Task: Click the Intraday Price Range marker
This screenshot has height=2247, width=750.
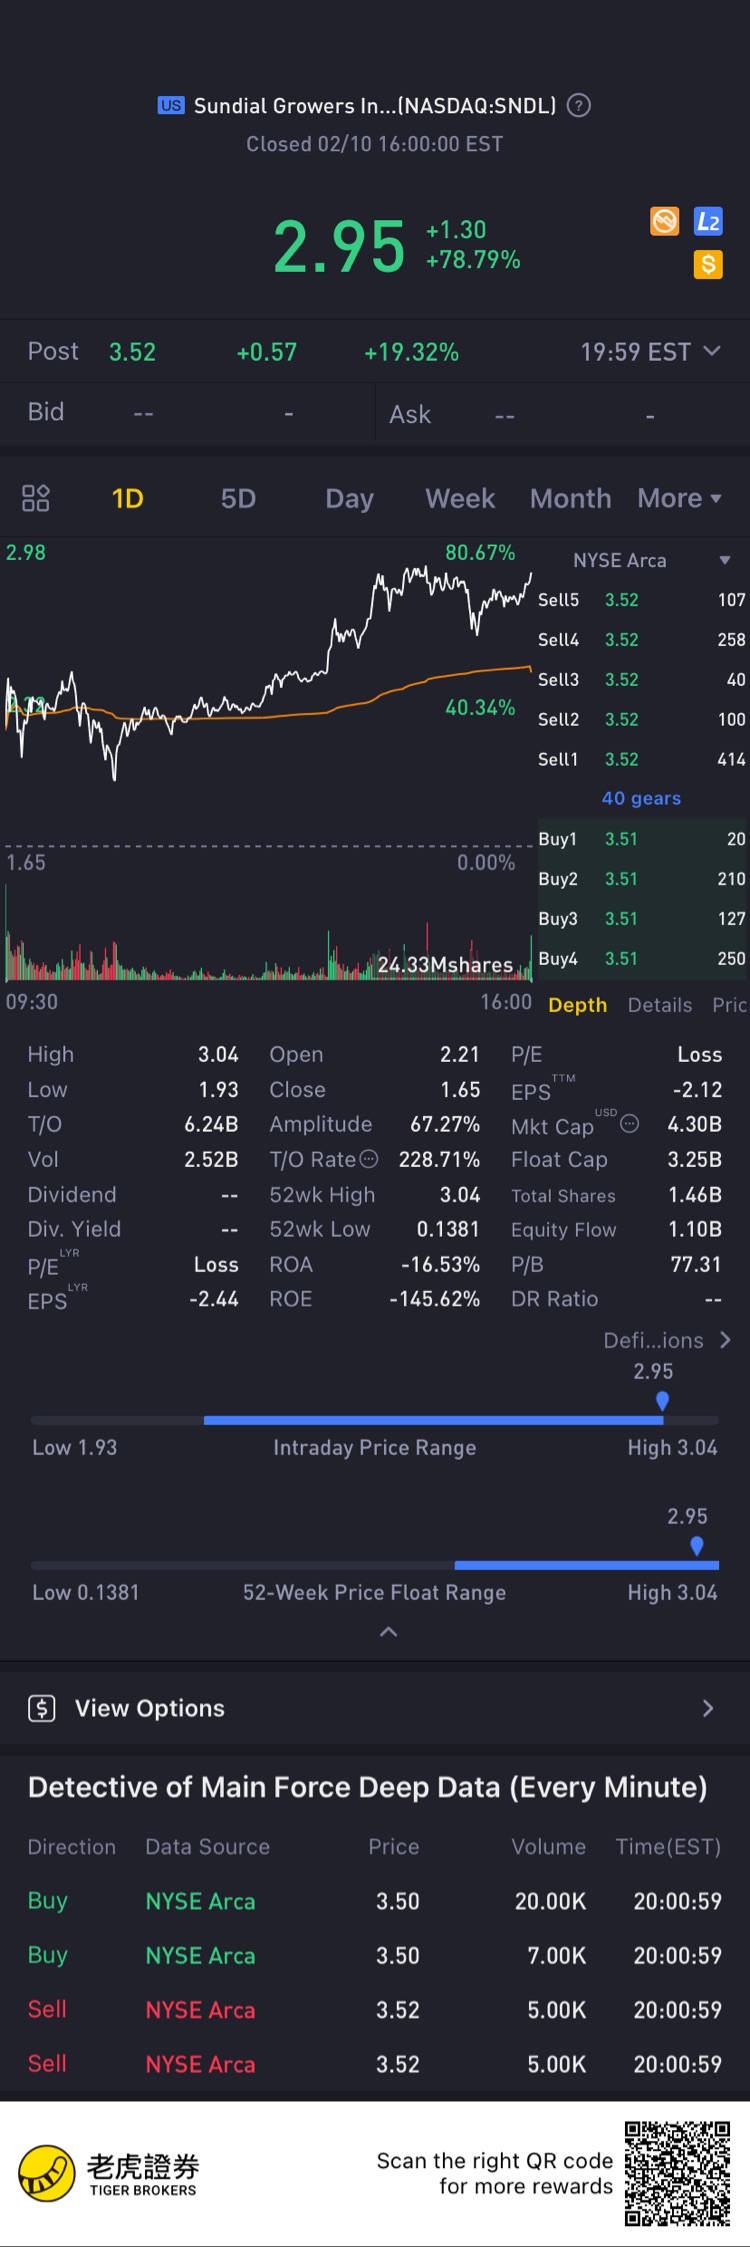Action: (662, 1401)
